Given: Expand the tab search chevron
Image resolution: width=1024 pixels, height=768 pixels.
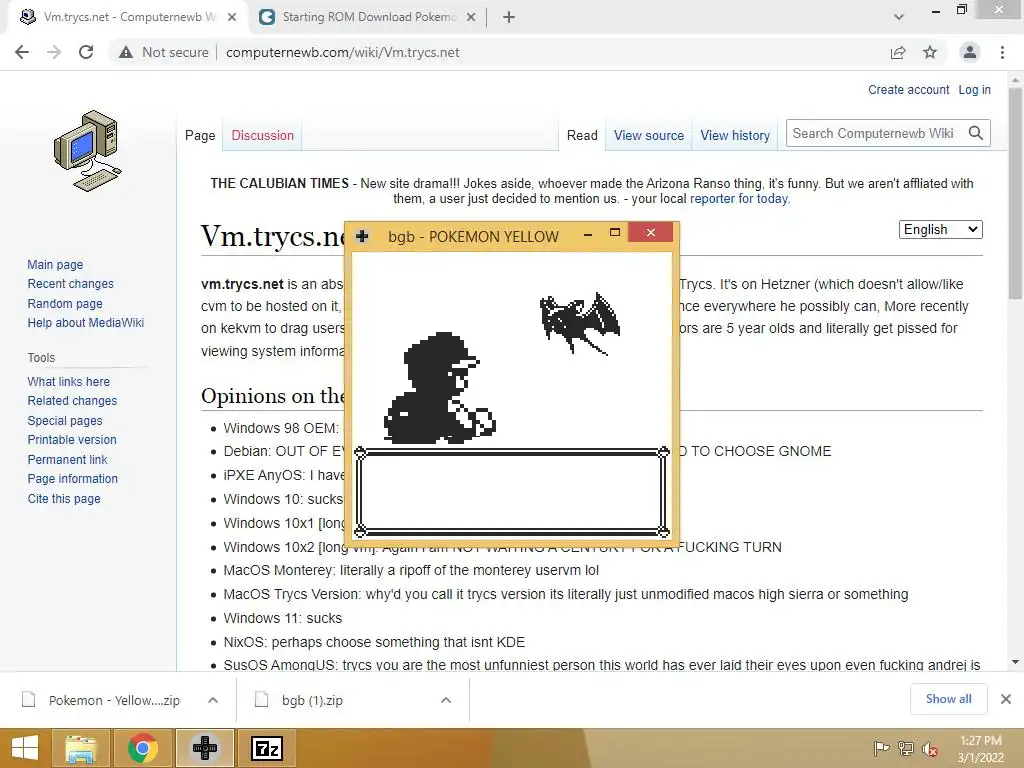Looking at the screenshot, I should 899,17.
